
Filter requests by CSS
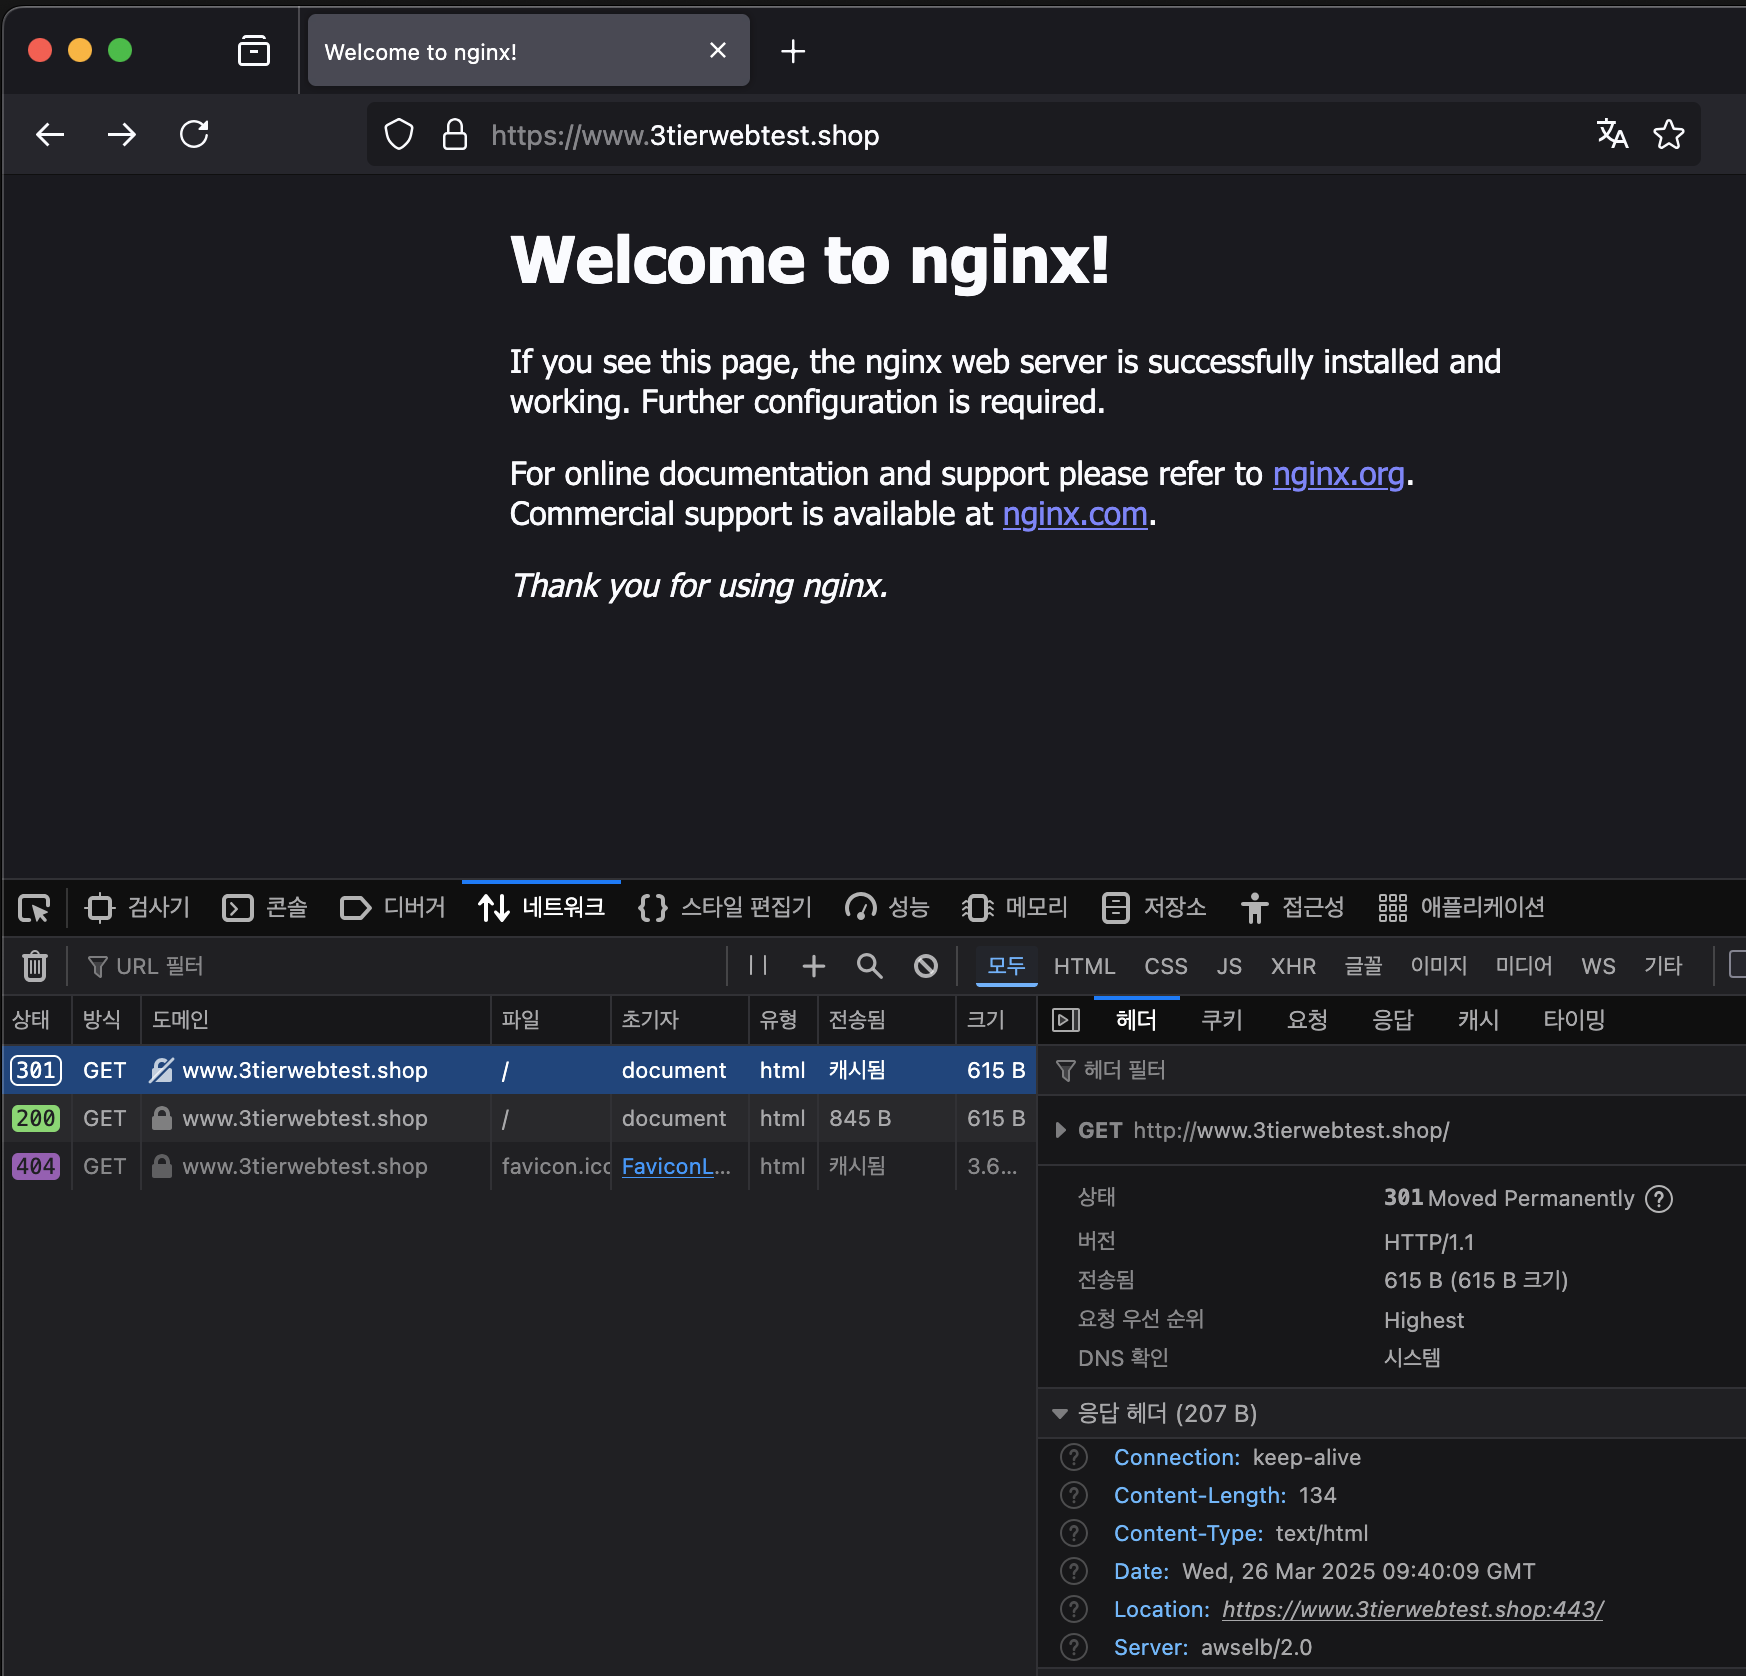[1166, 966]
